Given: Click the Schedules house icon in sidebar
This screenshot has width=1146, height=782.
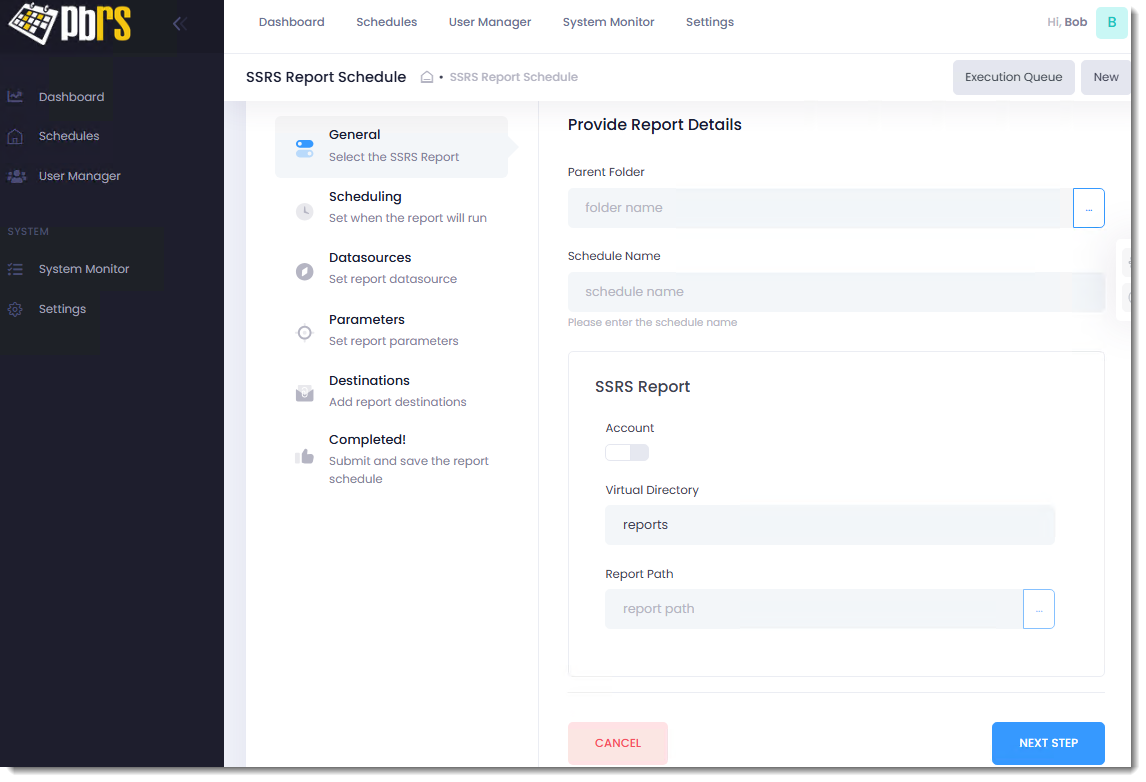Looking at the screenshot, I should click(x=15, y=136).
